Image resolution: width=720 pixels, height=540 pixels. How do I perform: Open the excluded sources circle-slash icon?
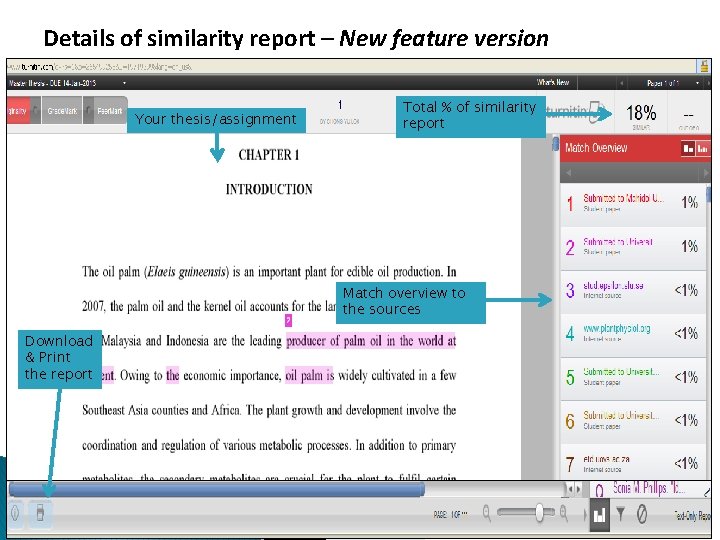point(642,514)
